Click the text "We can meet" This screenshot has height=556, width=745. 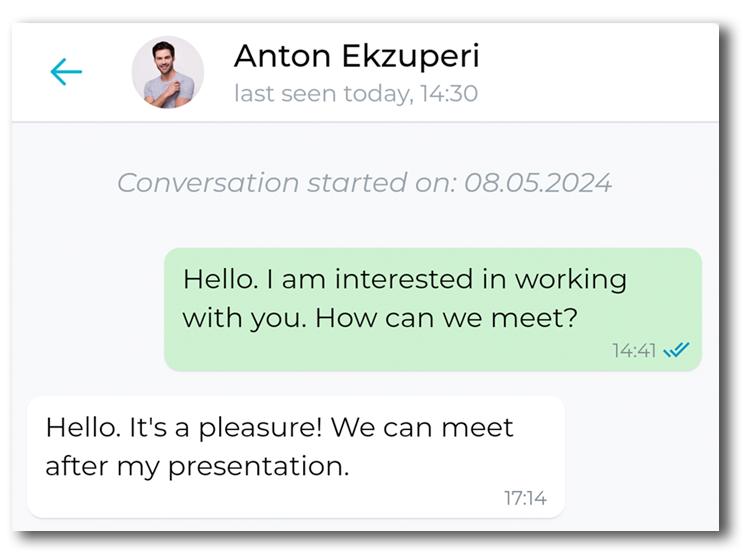[422, 428]
